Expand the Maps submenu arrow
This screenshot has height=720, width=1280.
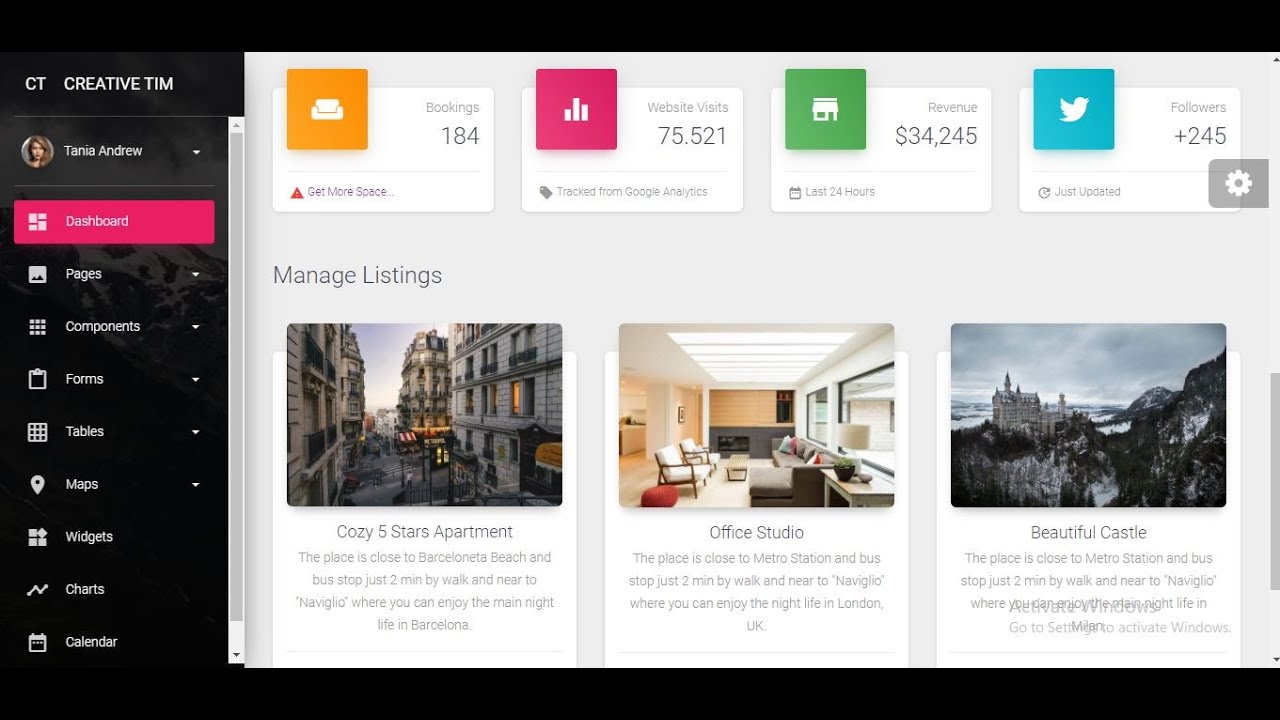(x=195, y=484)
